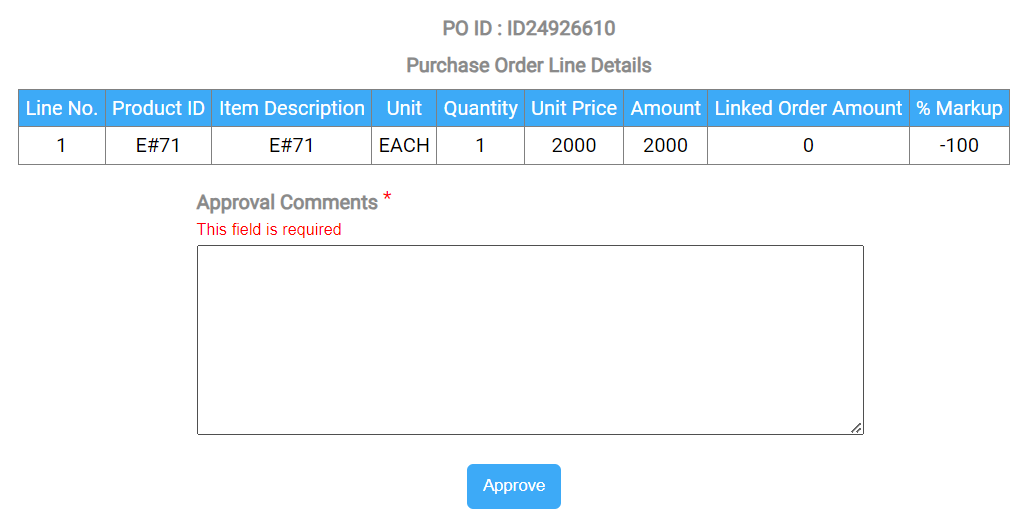Click the E#71 Product ID cell

(158, 146)
